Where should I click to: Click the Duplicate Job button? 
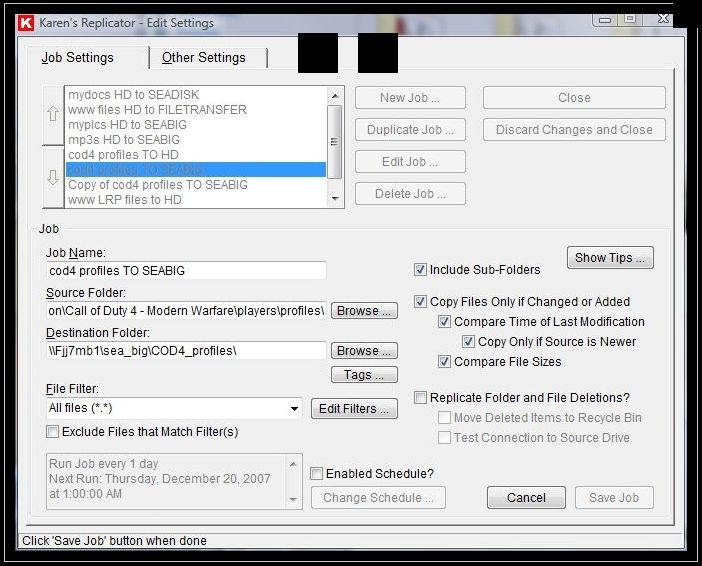point(410,130)
